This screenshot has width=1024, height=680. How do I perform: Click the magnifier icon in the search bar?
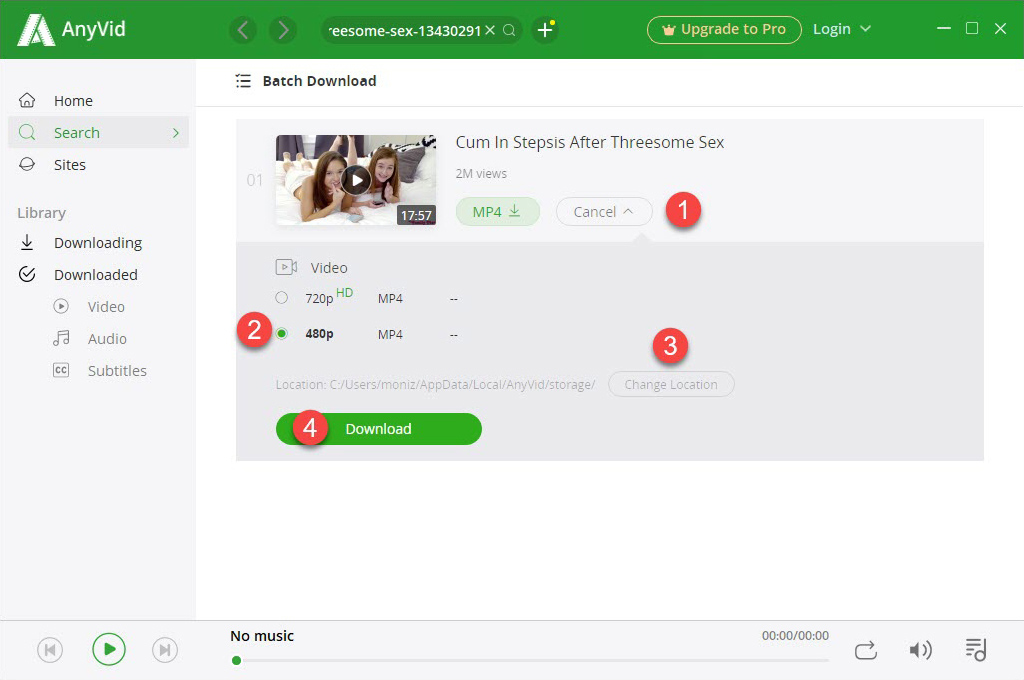509,30
